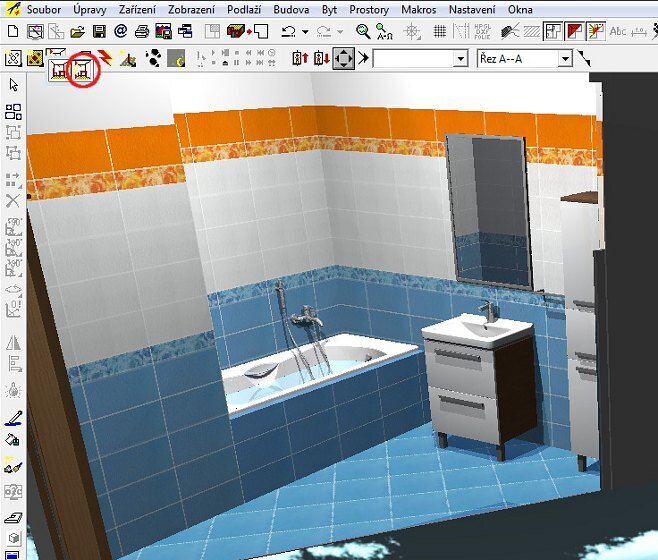Open the Řez A--A section dropdown
The width and height of the screenshot is (658, 560).
(565, 59)
